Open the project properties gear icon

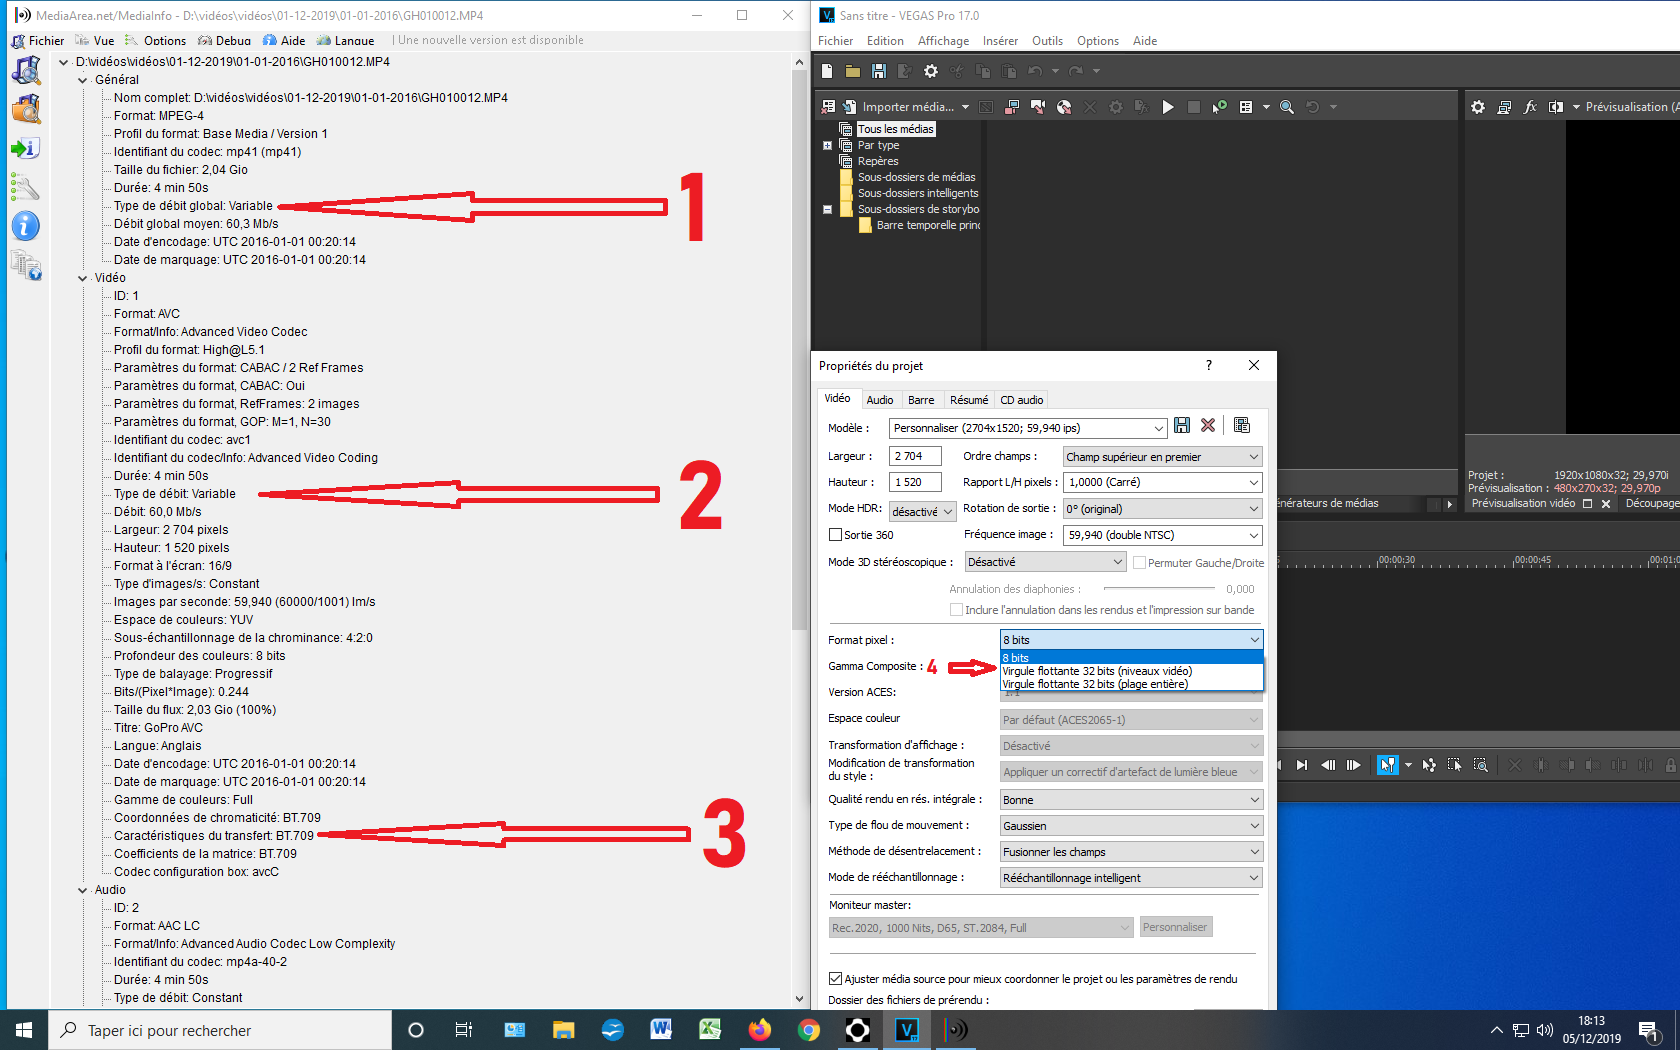(931, 71)
